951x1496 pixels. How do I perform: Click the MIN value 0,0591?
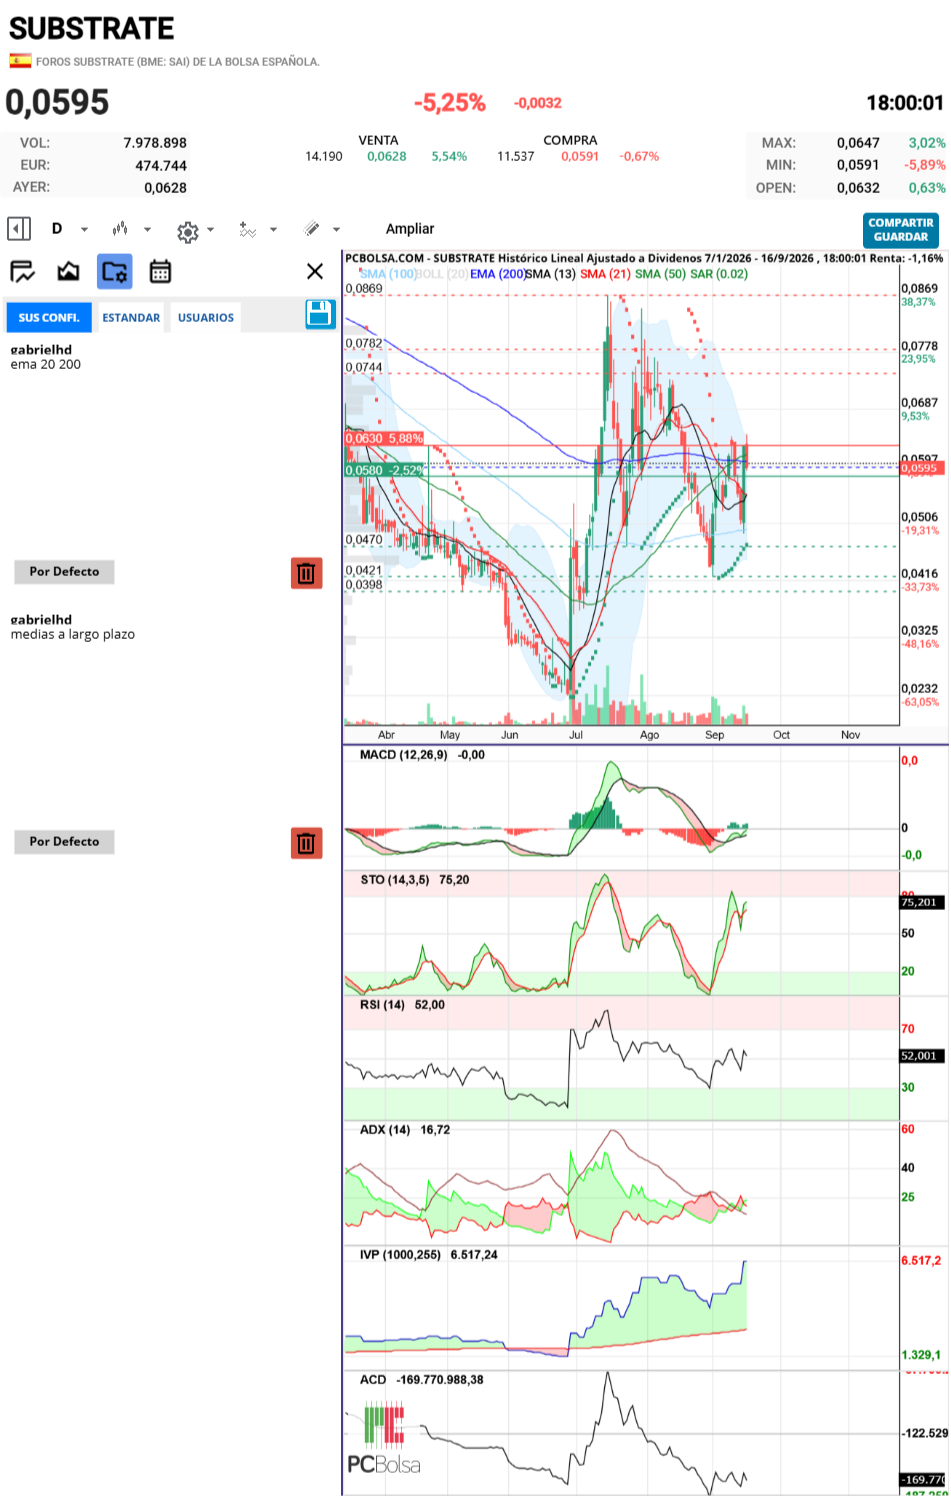point(858,165)
